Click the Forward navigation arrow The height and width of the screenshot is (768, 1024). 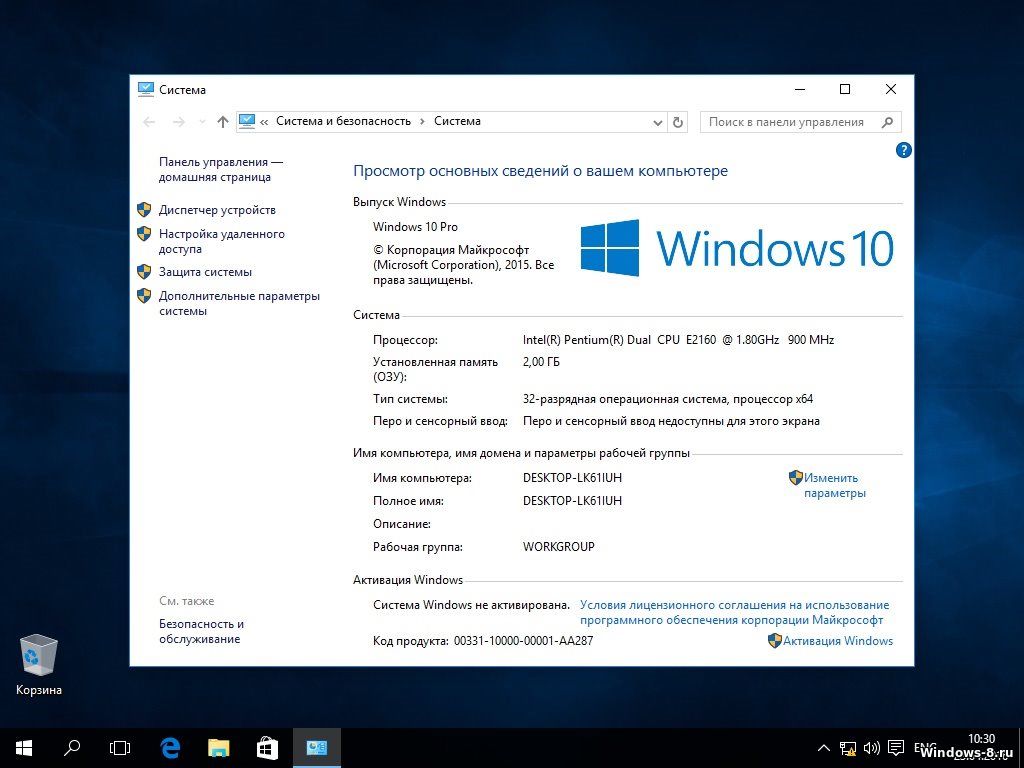point(178,122)
